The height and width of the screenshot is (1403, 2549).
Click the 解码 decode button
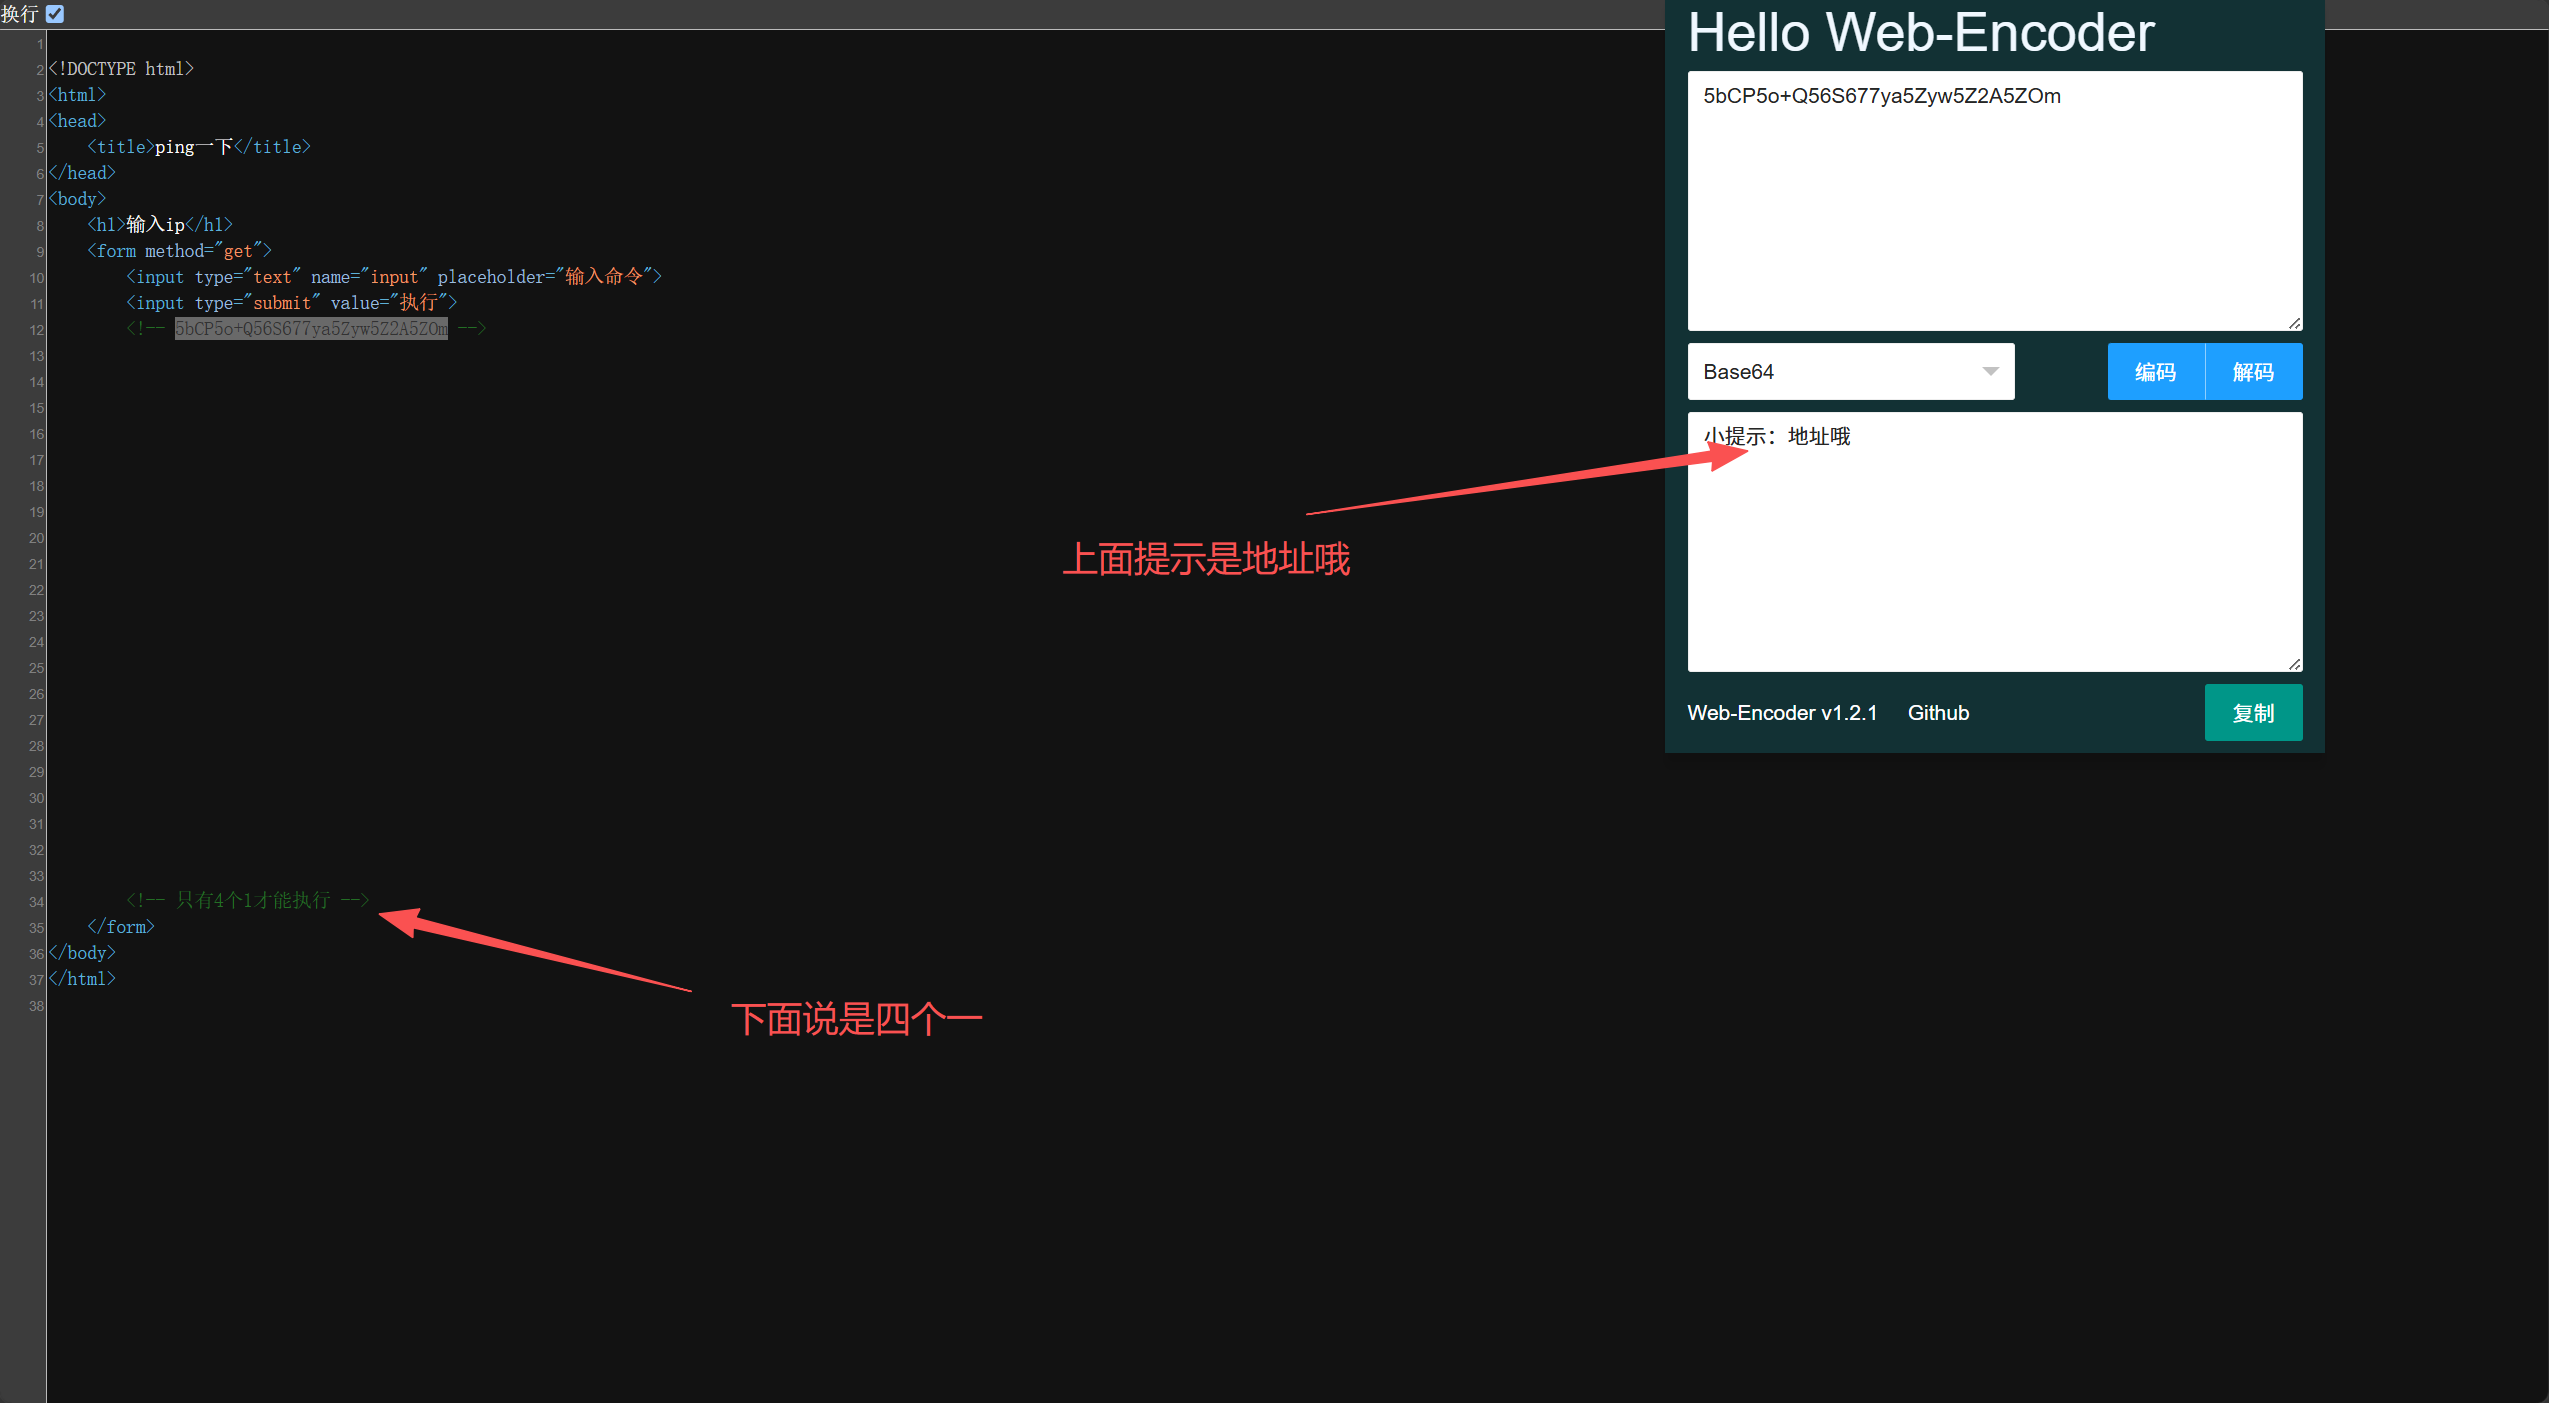(2254, 372)
